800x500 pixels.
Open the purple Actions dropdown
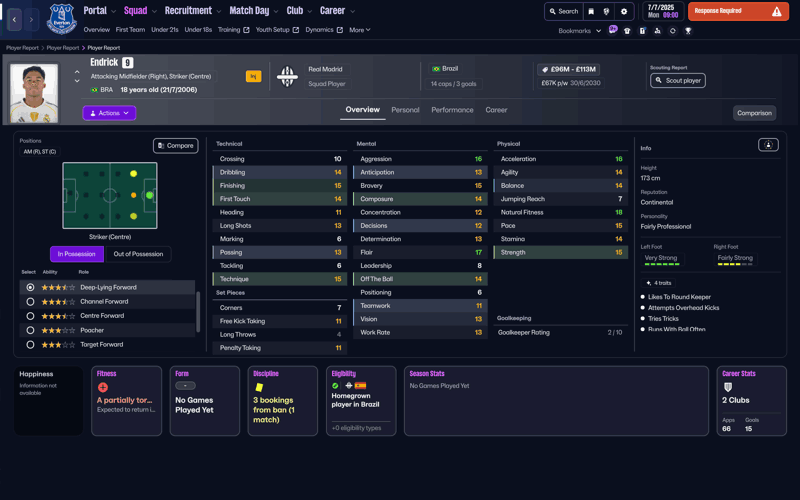(x=109, y=113)
